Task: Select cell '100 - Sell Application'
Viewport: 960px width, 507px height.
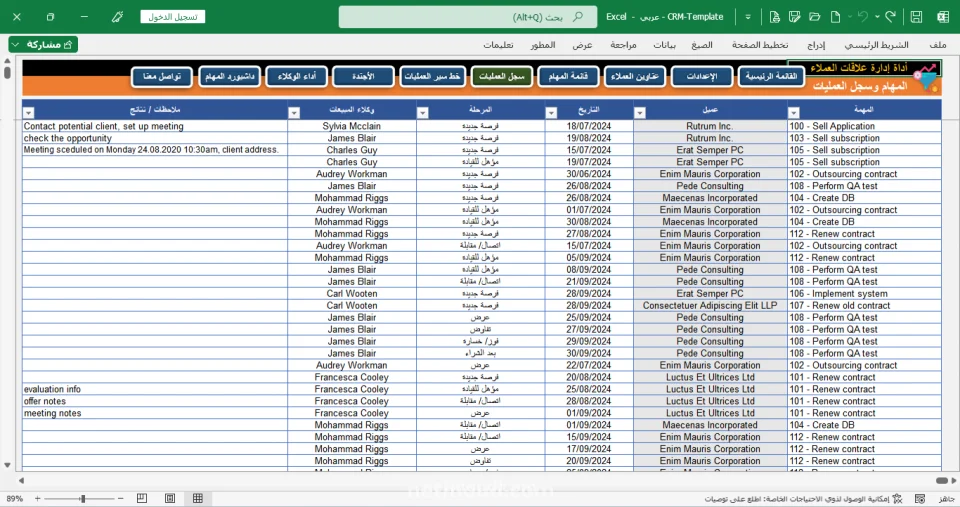Action: (864, 126)
